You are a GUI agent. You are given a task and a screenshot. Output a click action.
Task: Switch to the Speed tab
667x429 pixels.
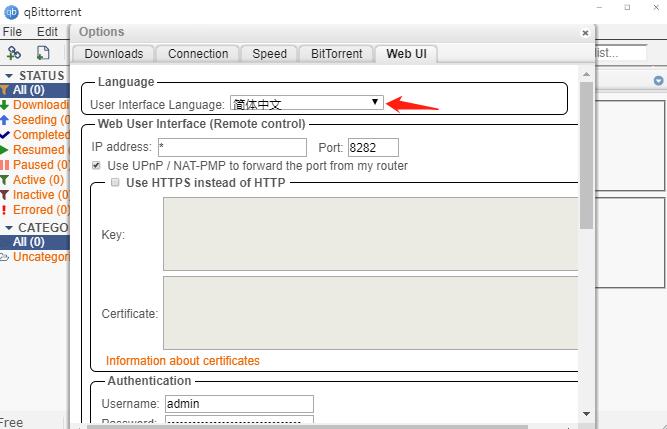pyautogui.click(x=269, y=54)
